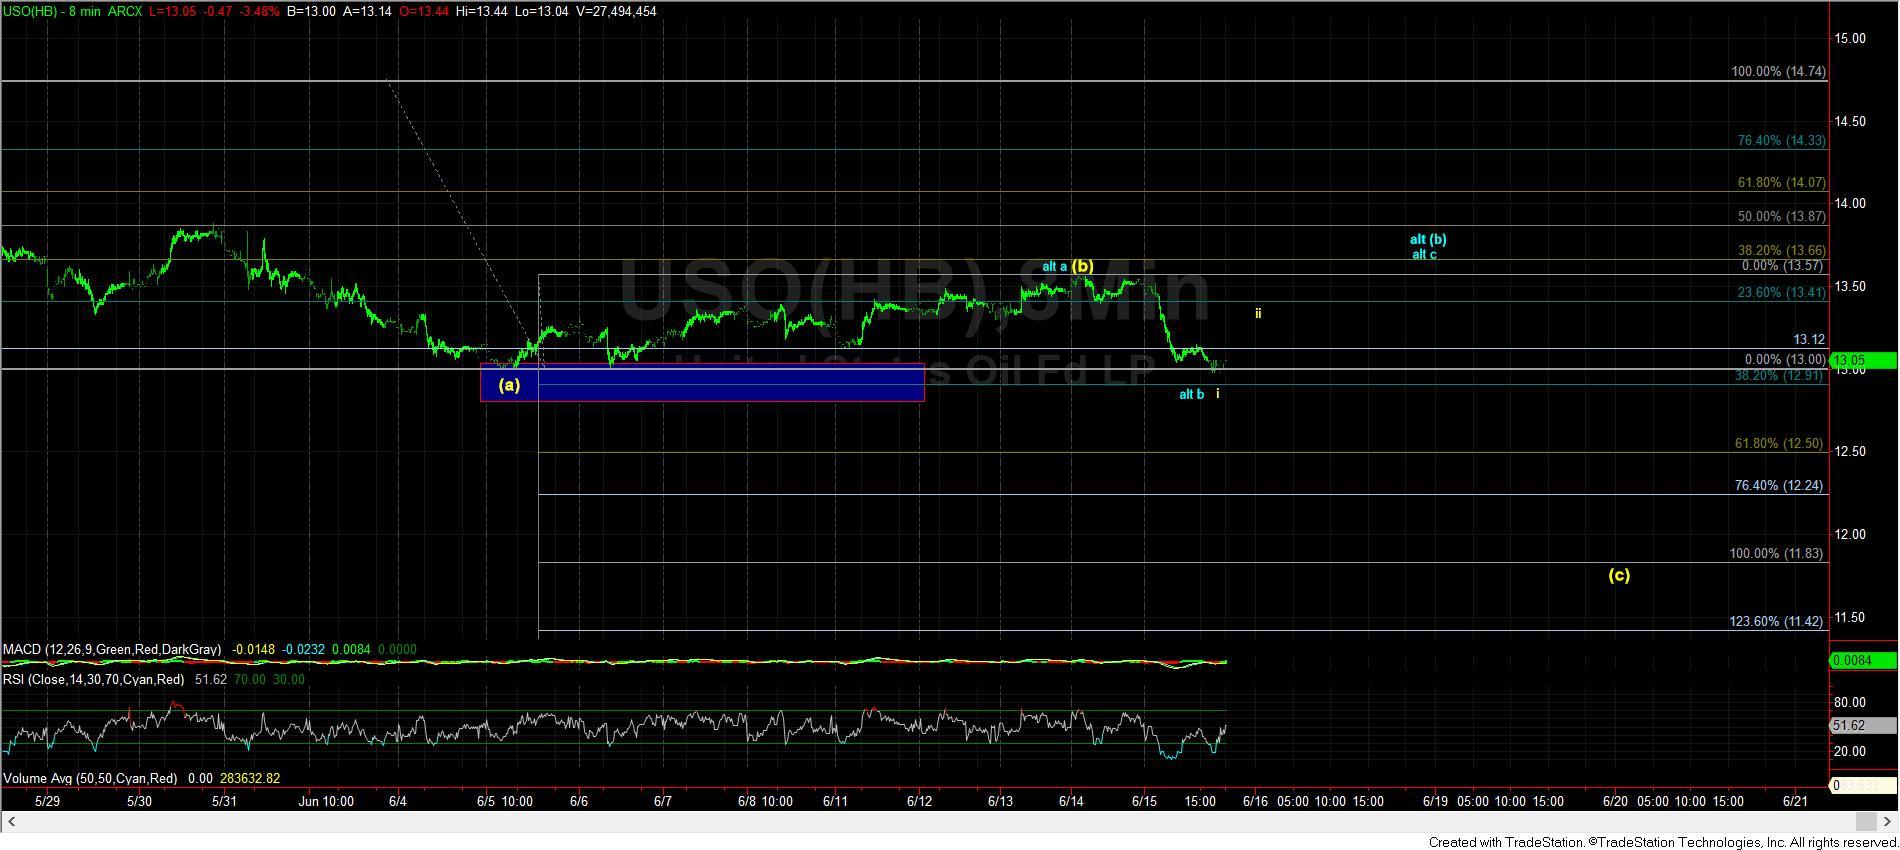Click the green 0.0084 MACD value tag

[1863, 660]
